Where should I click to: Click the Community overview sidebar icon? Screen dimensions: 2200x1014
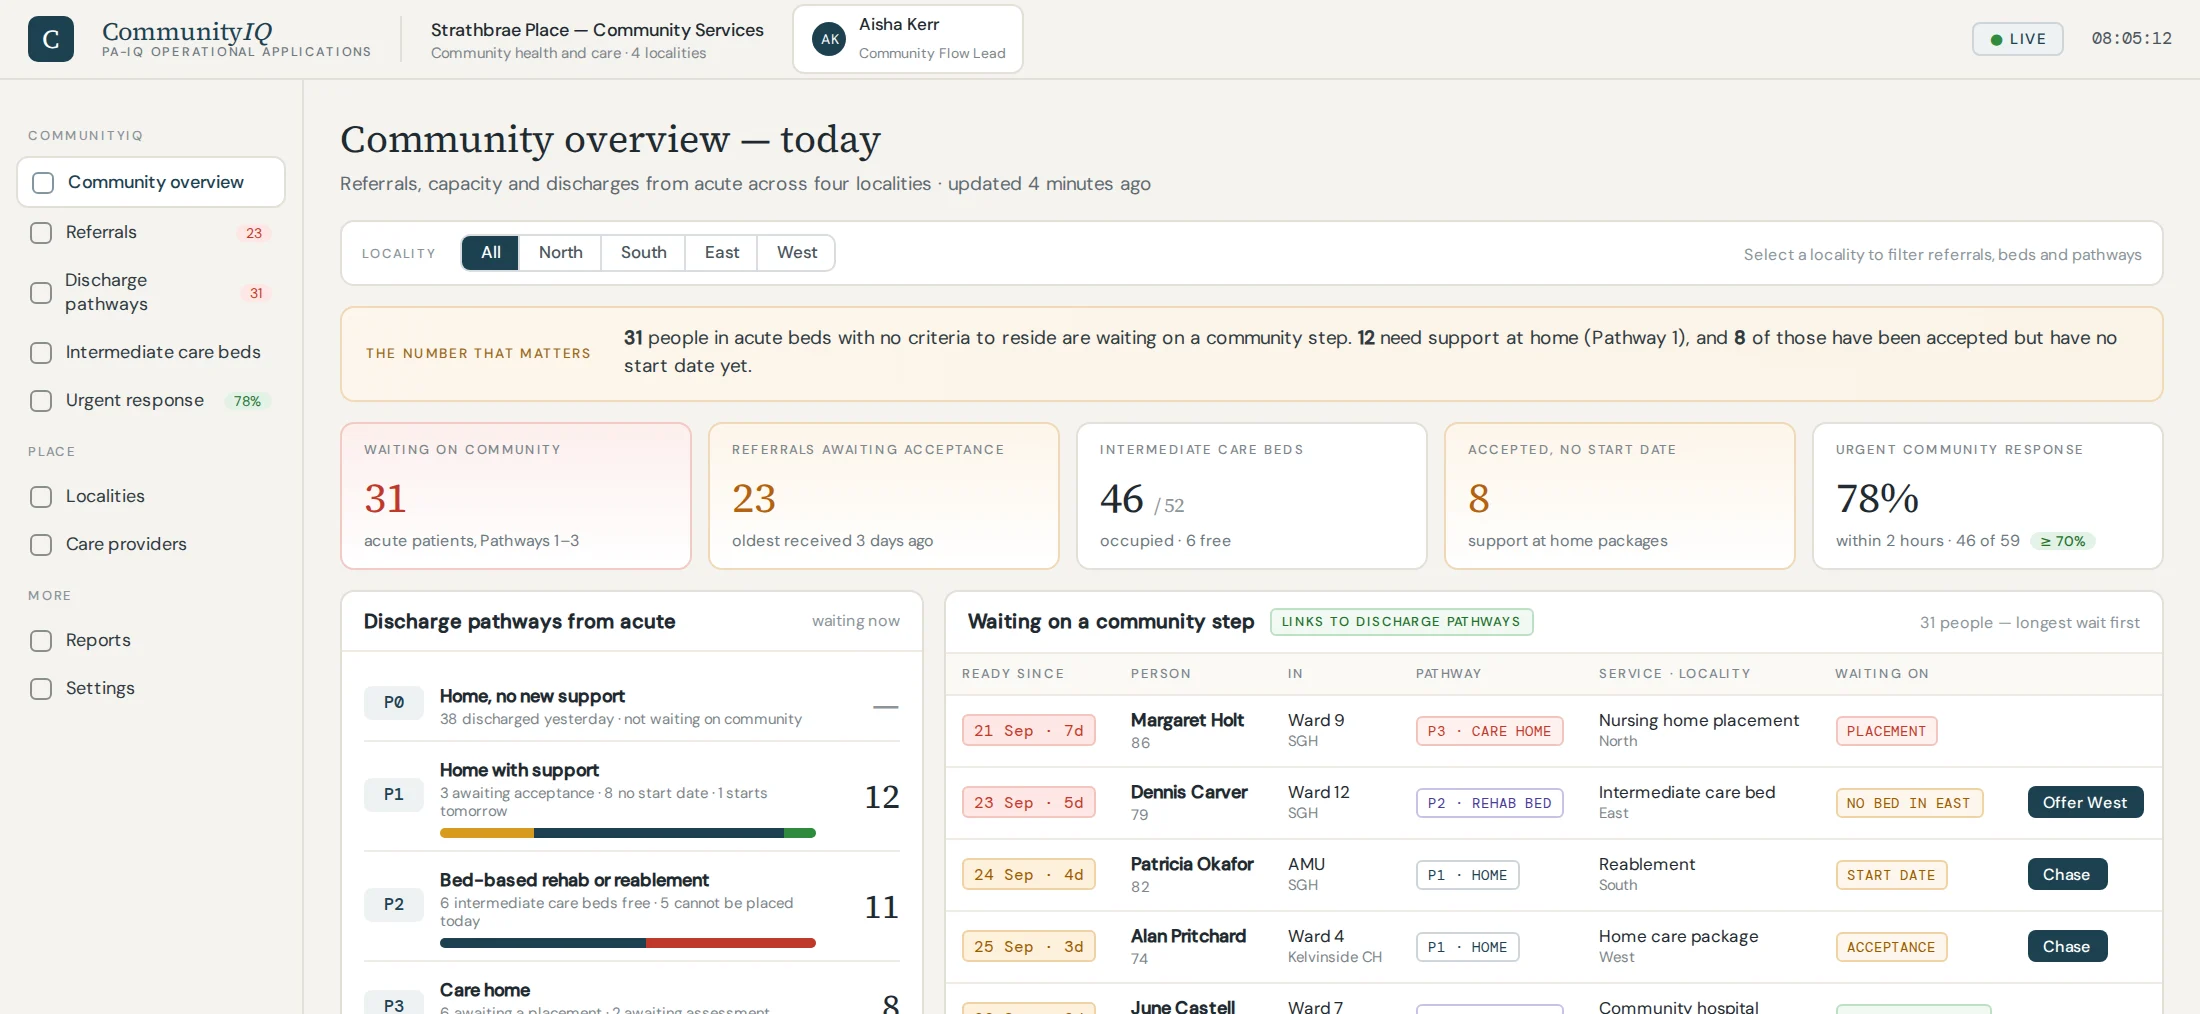pos(43,183)
